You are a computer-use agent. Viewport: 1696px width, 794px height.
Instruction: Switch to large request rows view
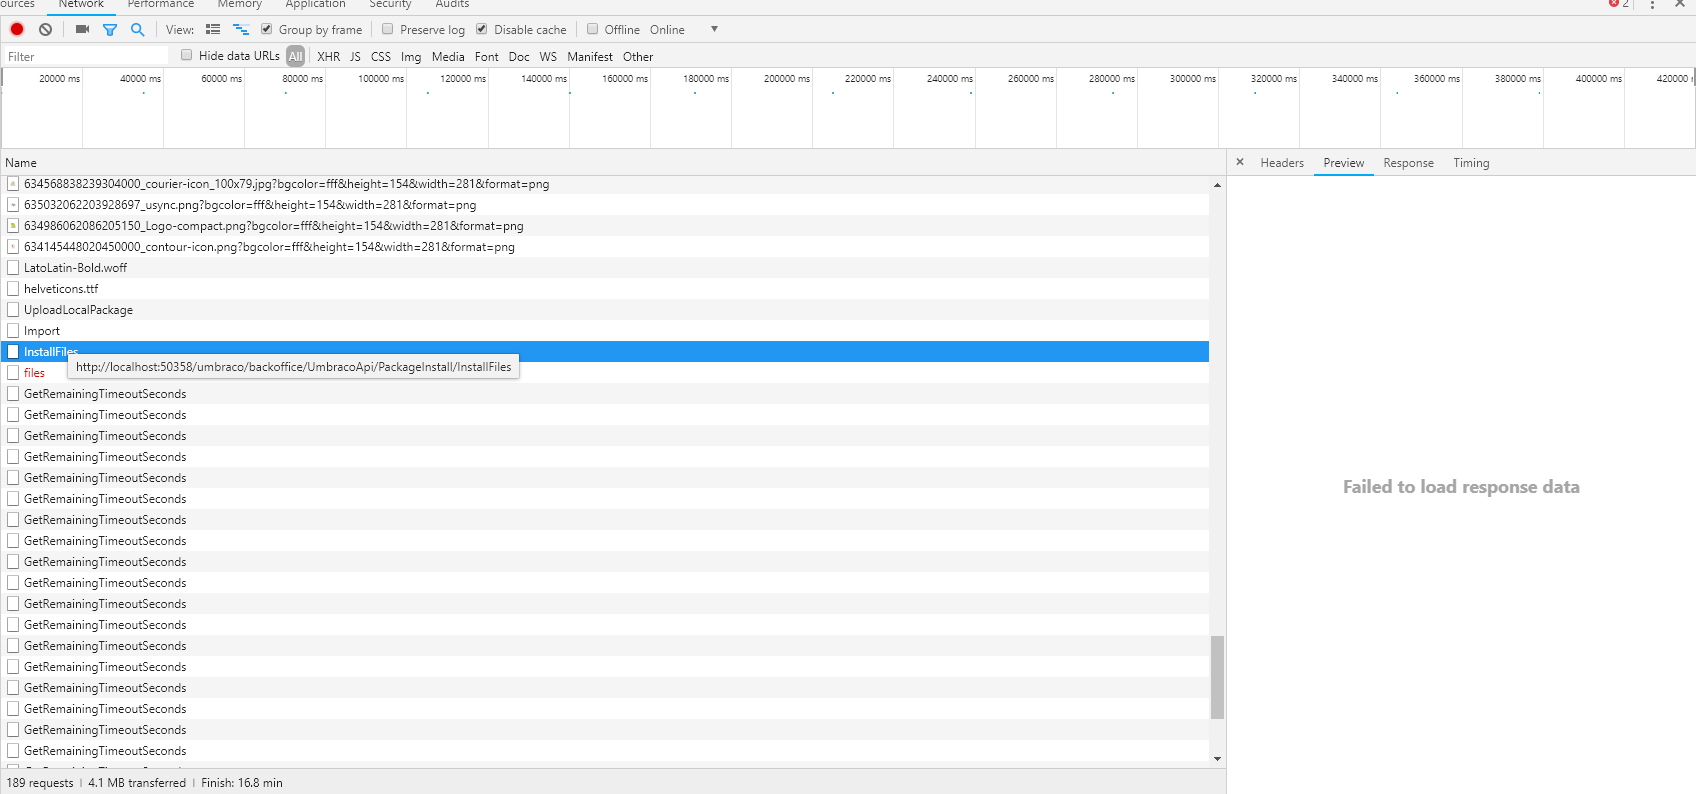(213, 29)
